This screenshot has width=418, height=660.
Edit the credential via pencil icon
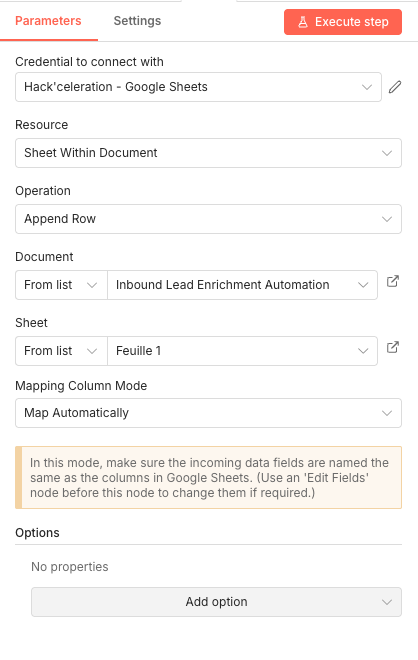tap(395, 87)
